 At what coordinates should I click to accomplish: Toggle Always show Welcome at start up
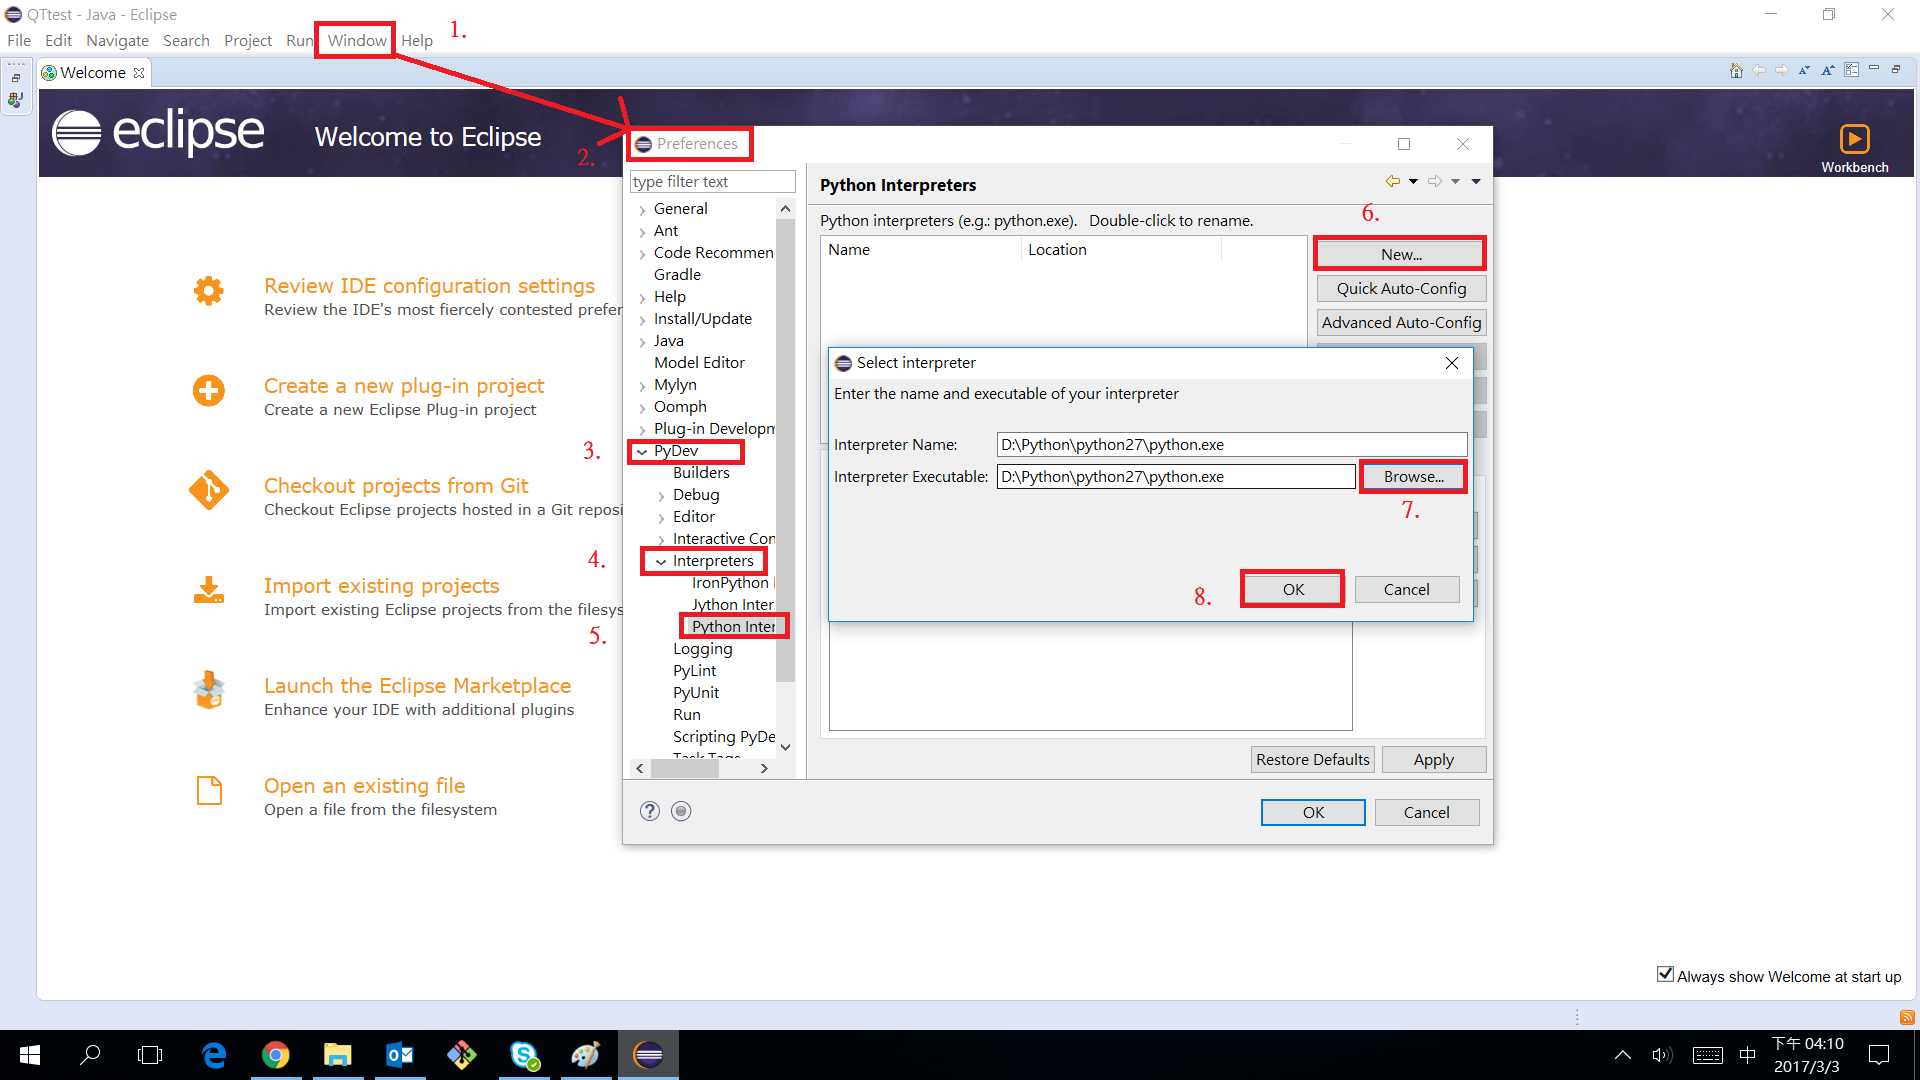[x=1665, y=975]
